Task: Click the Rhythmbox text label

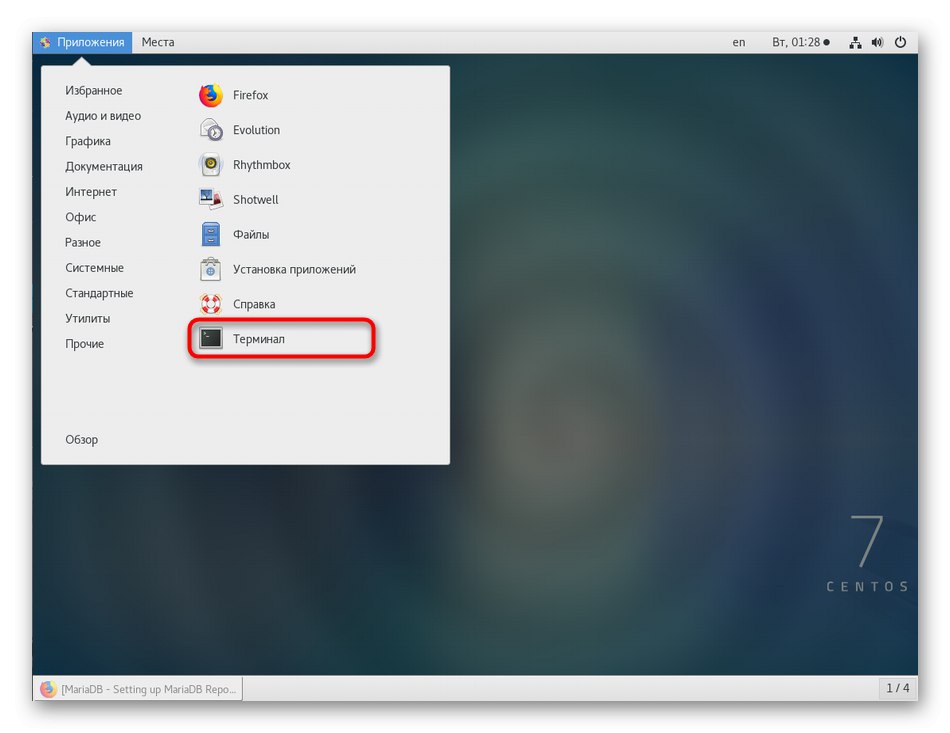Action: [x=262, y=165]
